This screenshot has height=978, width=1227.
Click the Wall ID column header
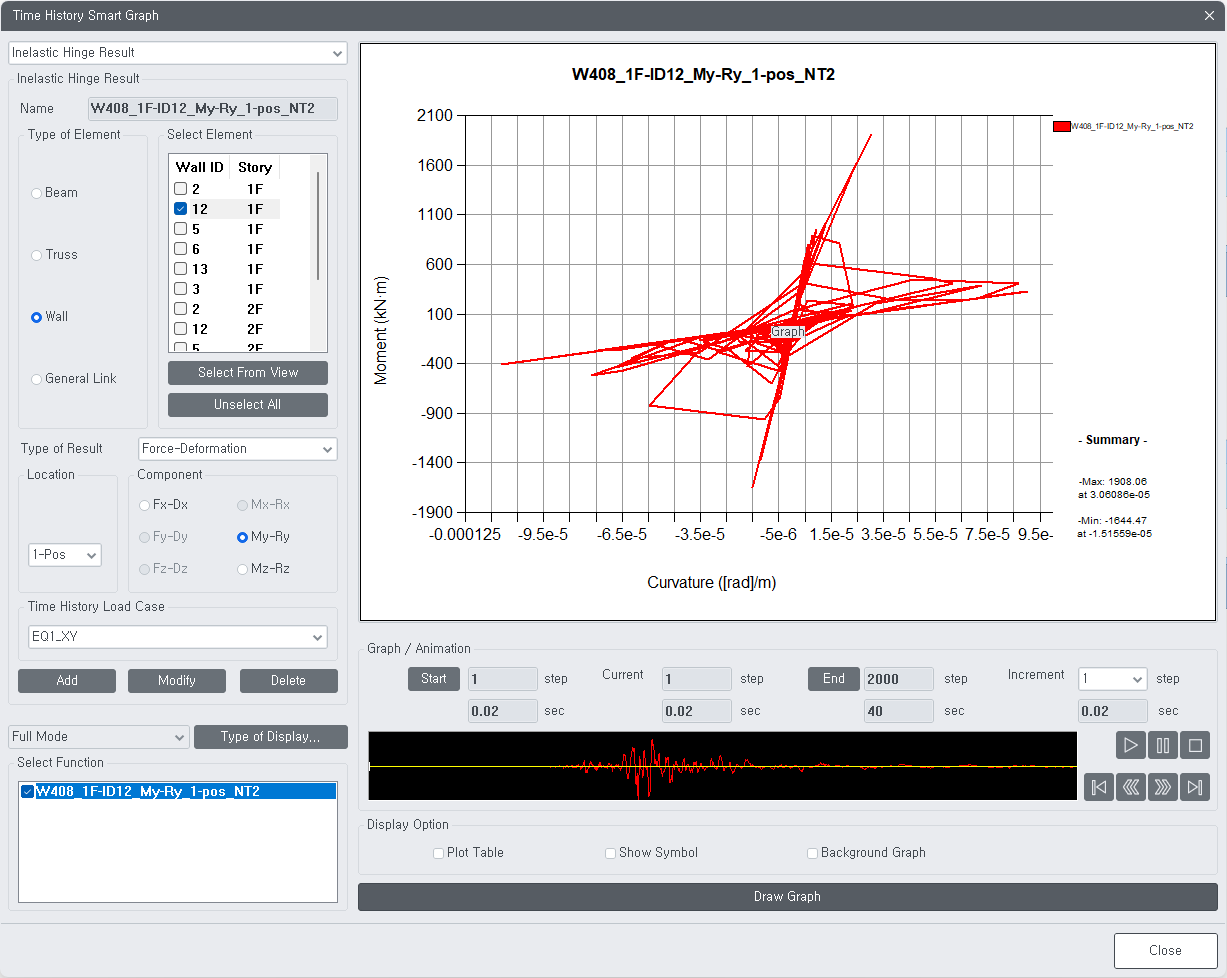point(200,167)
